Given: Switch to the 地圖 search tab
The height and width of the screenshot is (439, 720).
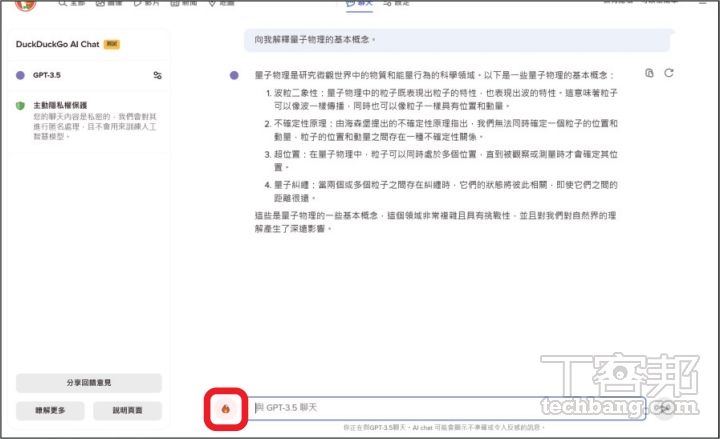Looking at the screenshot, I should (221, 3).
